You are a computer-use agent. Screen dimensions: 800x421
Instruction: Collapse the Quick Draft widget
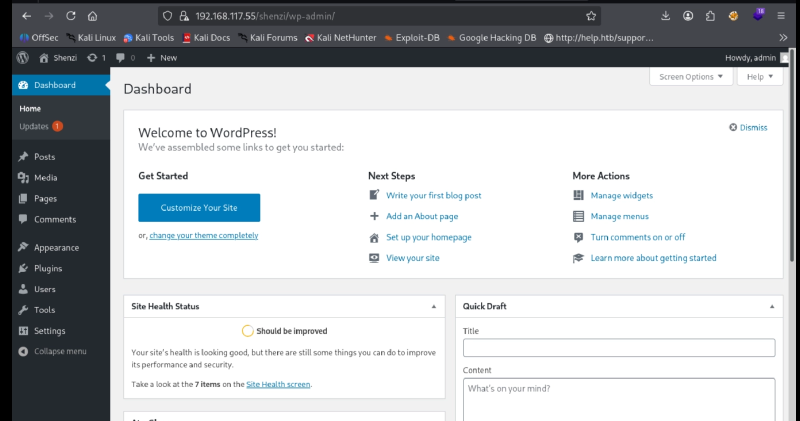[772, 306]
